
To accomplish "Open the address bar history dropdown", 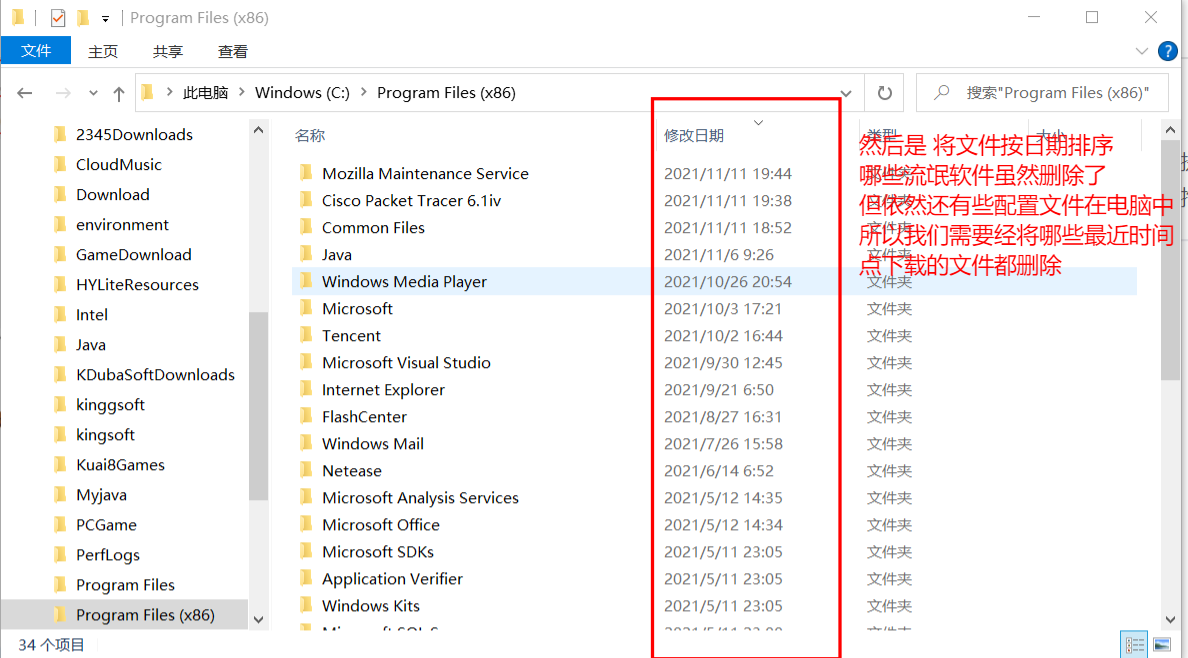I will [846, 93].
